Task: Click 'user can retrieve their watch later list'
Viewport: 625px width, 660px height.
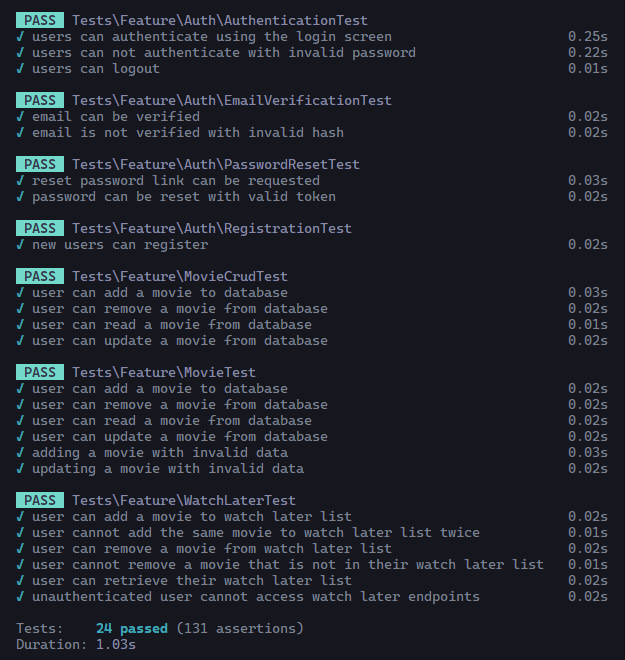Action: (192, 580)
